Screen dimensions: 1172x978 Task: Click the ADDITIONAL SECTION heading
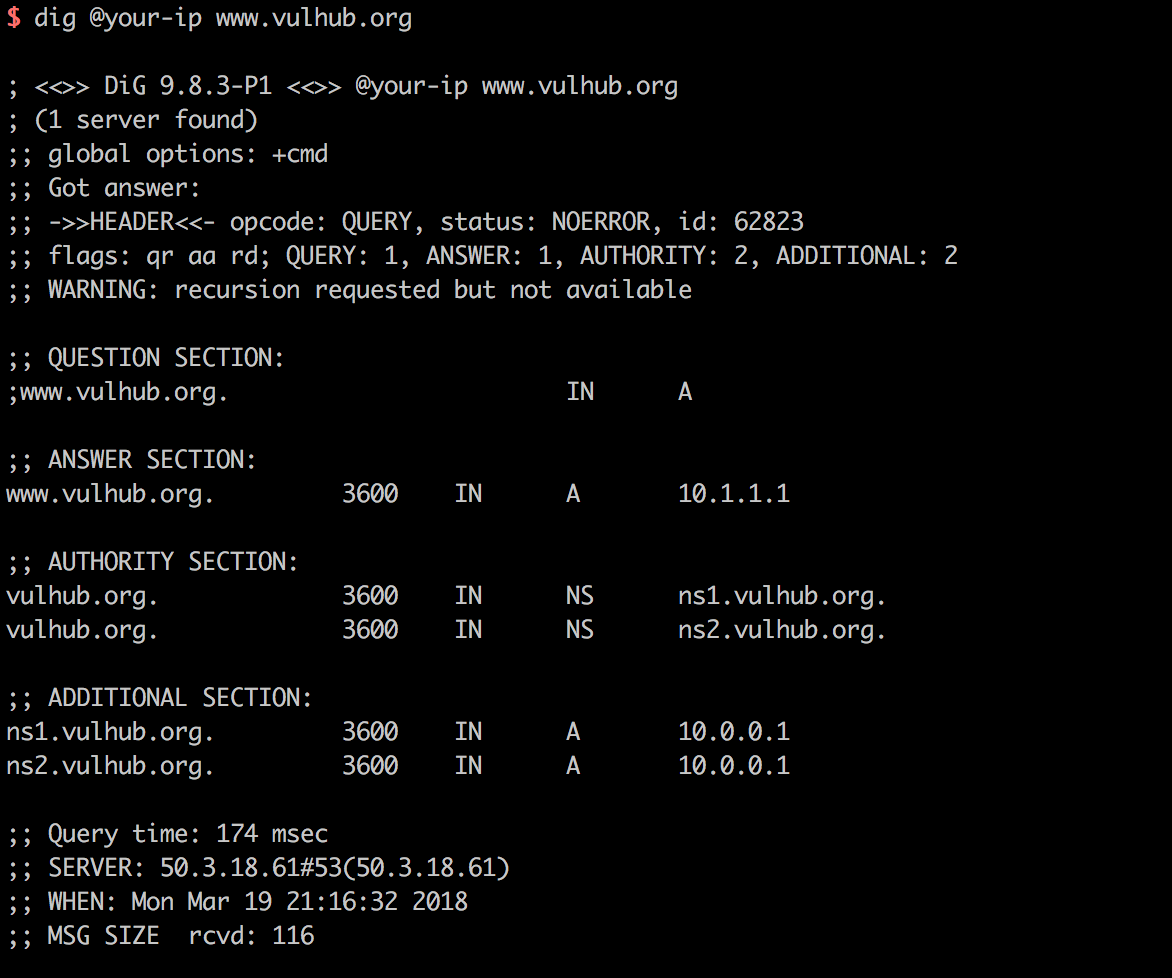[x=159, y=698]
